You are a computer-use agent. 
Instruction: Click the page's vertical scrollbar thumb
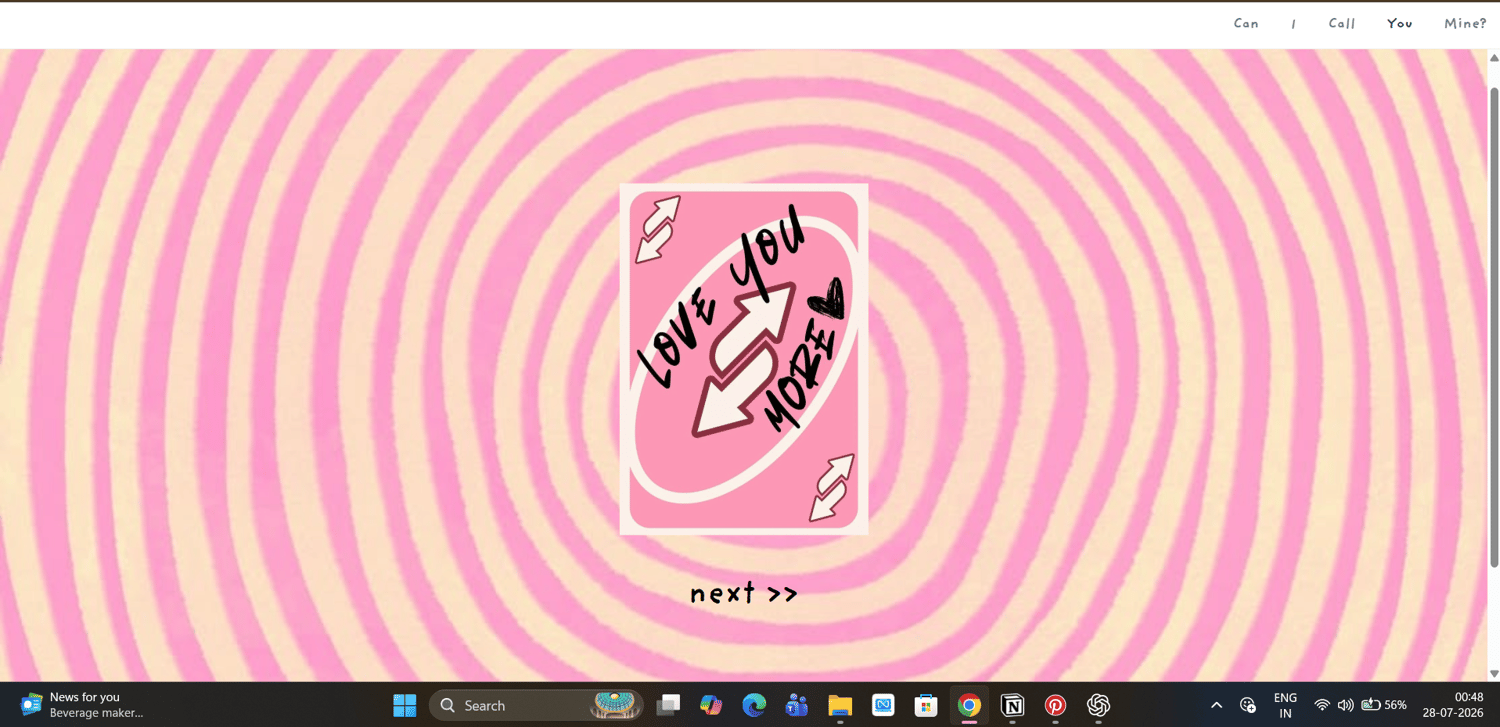pyautogui.click(x=1494, y=327)
